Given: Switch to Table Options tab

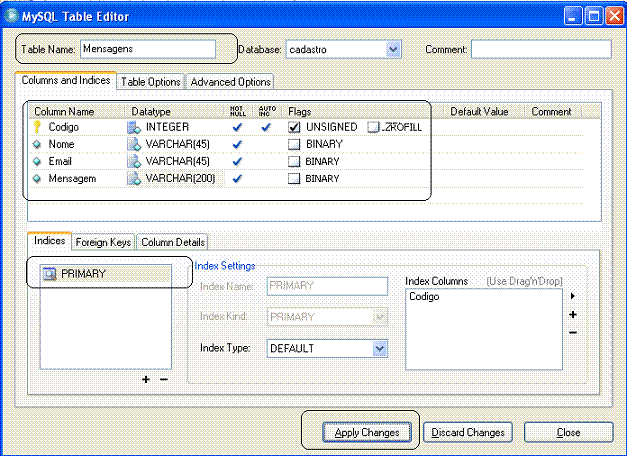Looking at the screenshot, I should tap(151, 82).
